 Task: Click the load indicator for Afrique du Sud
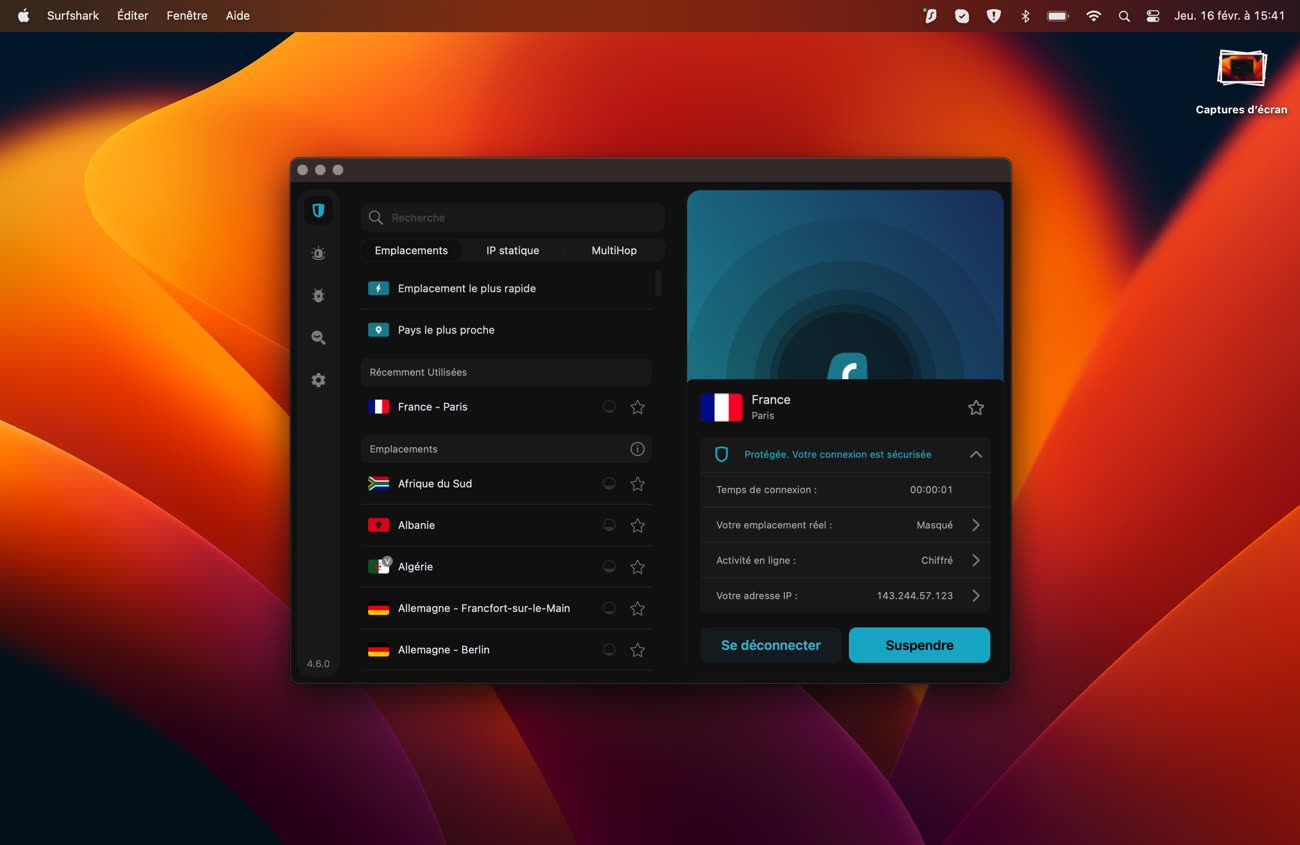pos(609,484)
